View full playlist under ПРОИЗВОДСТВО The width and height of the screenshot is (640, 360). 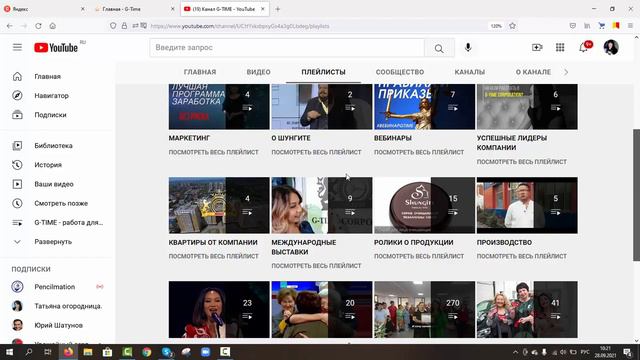522,256
